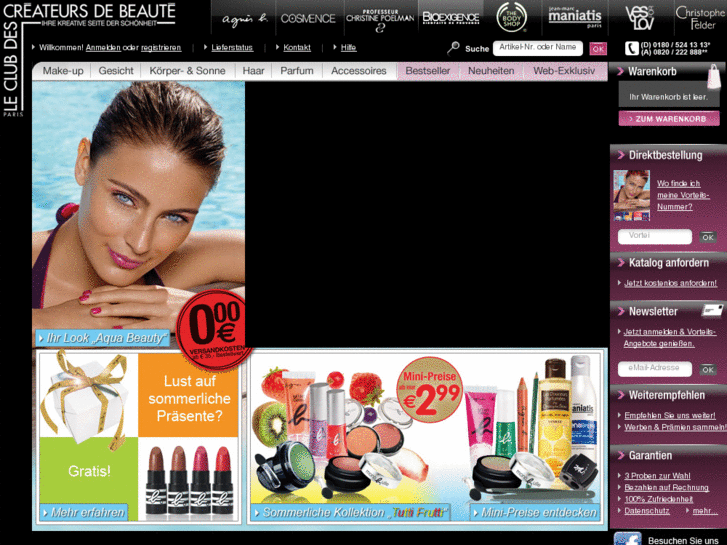Click the four lipsticks product image

(x=188, y=479)
